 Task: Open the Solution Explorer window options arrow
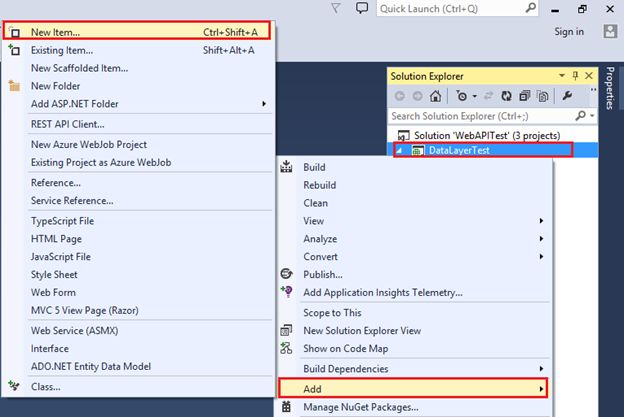(x=562, y=75)
